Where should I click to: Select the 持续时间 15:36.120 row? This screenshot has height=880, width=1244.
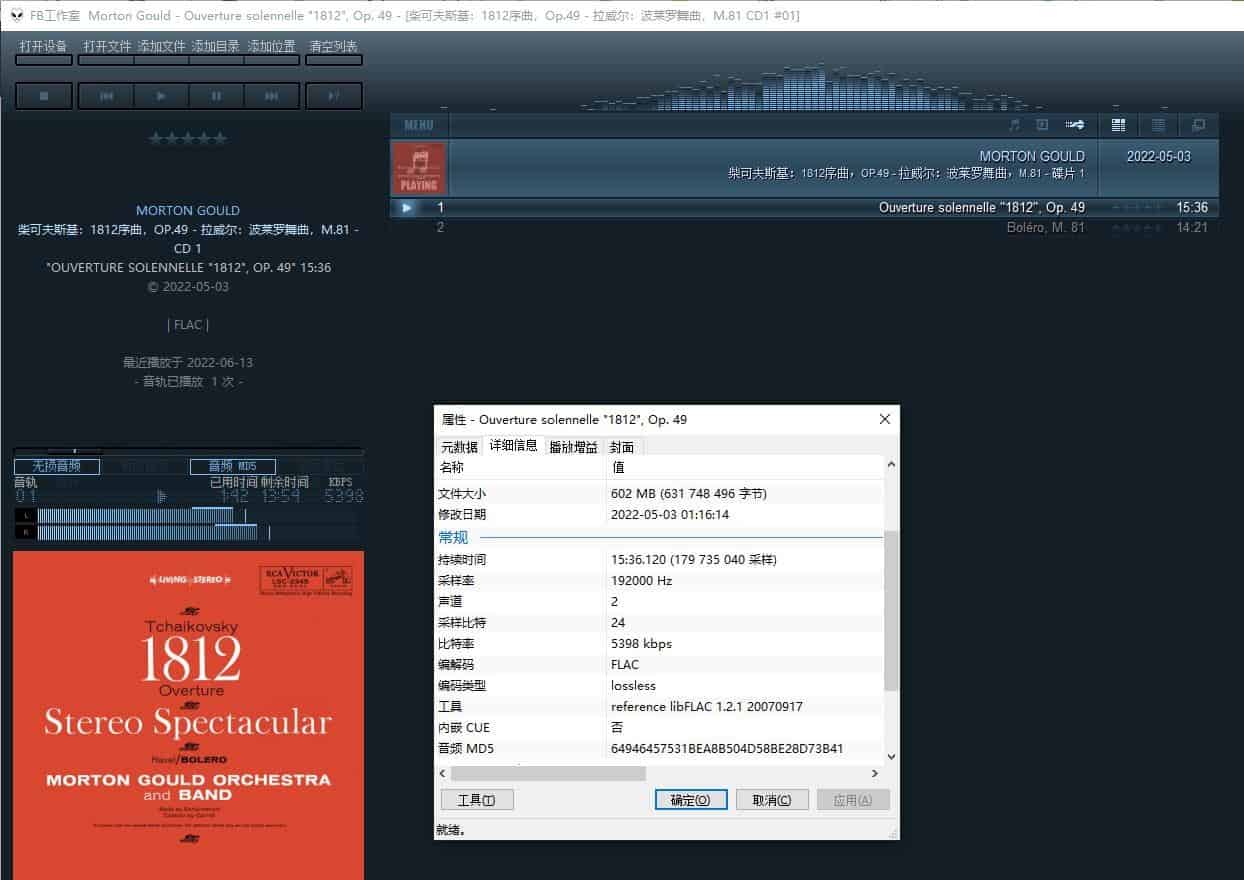pos(660,560)
